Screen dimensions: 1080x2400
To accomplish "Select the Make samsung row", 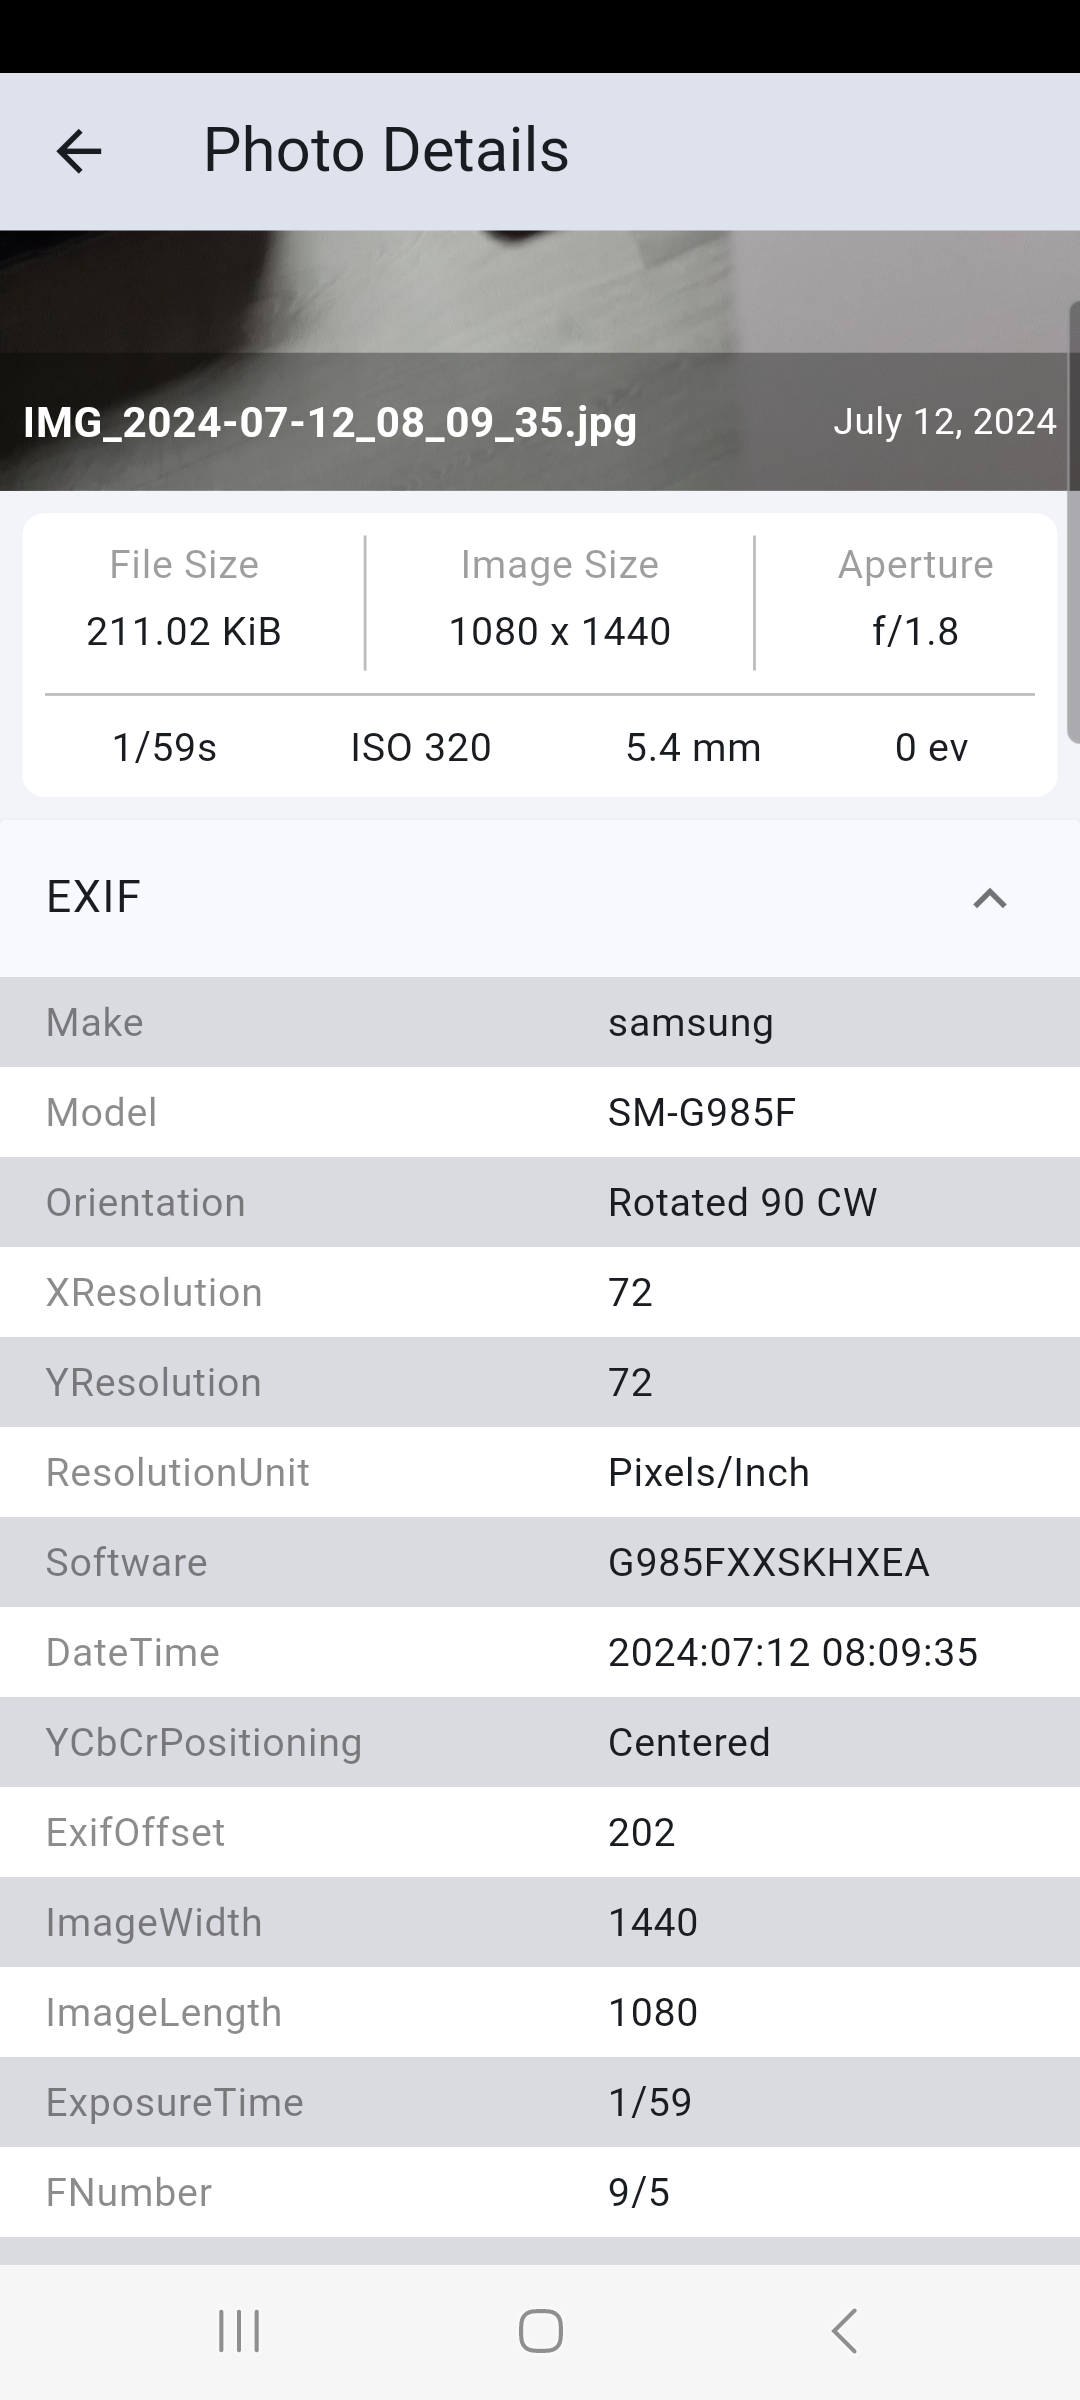I will point(540,1022).
